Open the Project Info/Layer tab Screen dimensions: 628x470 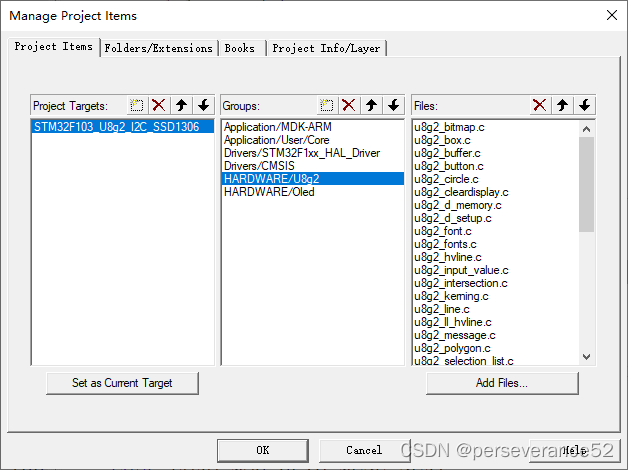(326, 48)
